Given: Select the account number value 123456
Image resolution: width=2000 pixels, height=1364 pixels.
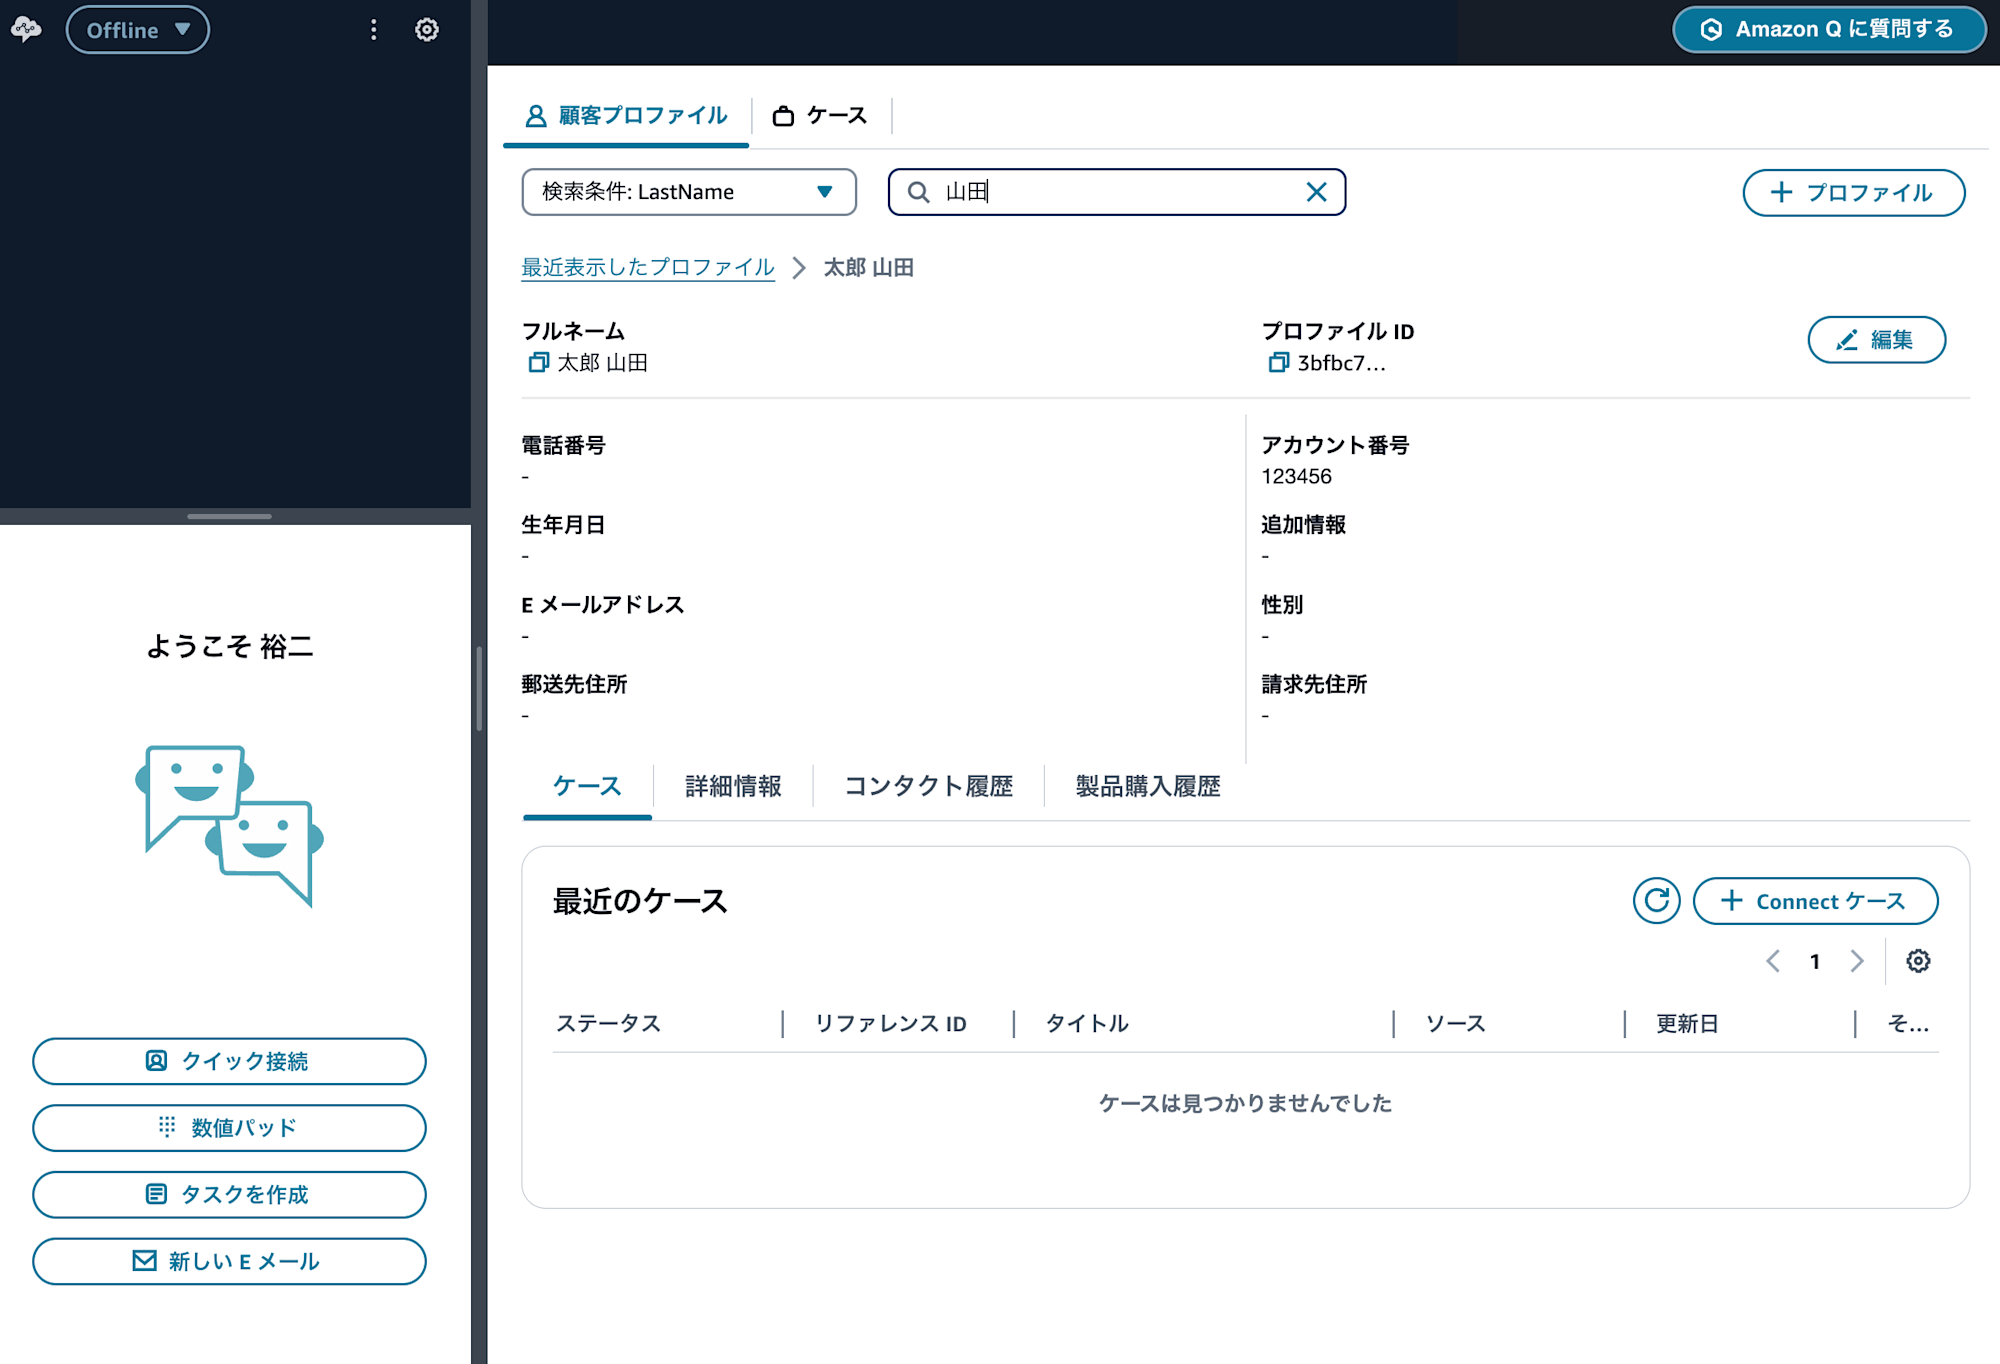Looking at the screenshot, I should pyautogui.click(x=1296, y=476).
